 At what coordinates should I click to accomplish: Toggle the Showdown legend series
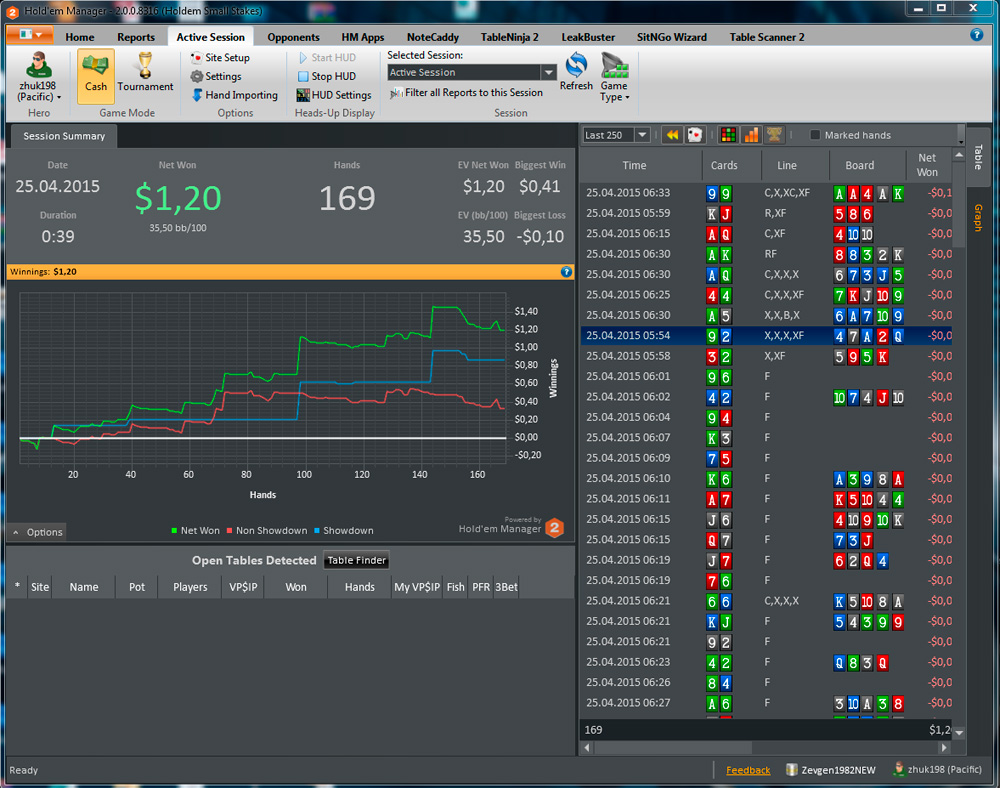[344, 530]
